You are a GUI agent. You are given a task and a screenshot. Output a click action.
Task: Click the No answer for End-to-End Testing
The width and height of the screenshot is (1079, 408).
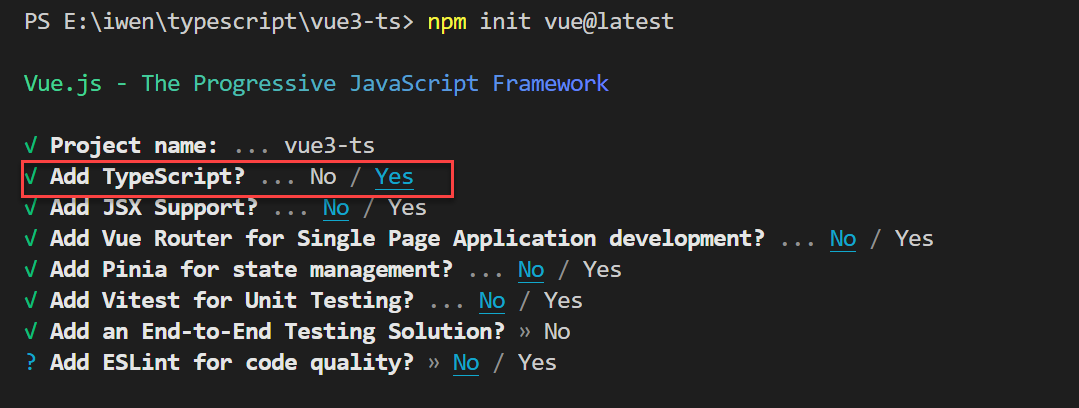pyautogui.click(x=557, y=332)
